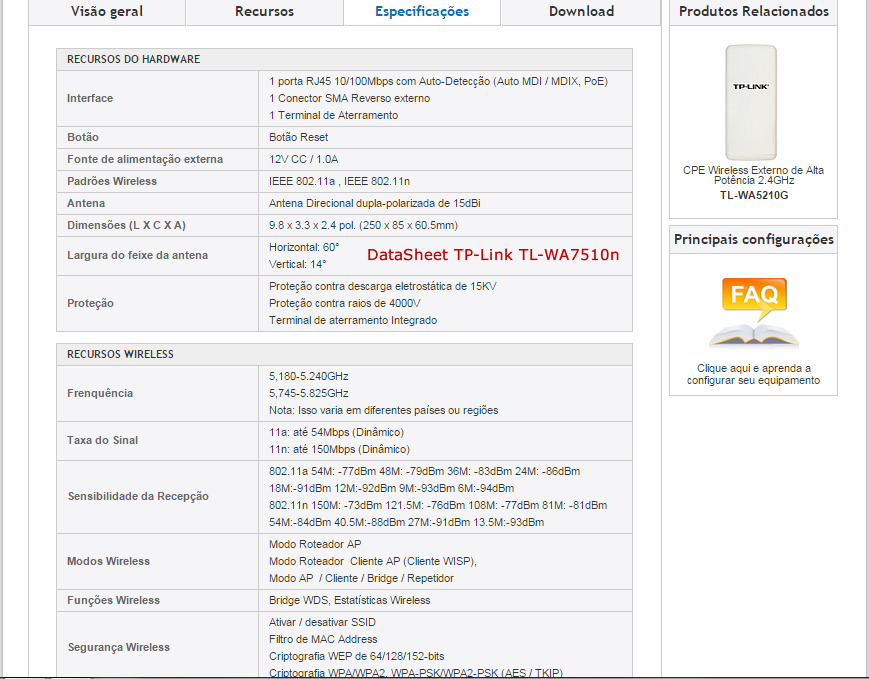Click '1 porta RJ45 10/100Mbps' interface line

point(438,81)
